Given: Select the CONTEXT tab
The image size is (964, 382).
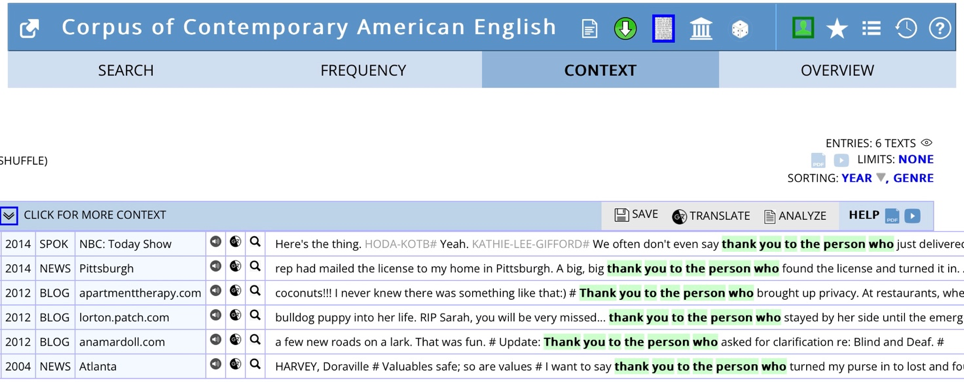Looking at the screenshot, I should tap(600, 70).
